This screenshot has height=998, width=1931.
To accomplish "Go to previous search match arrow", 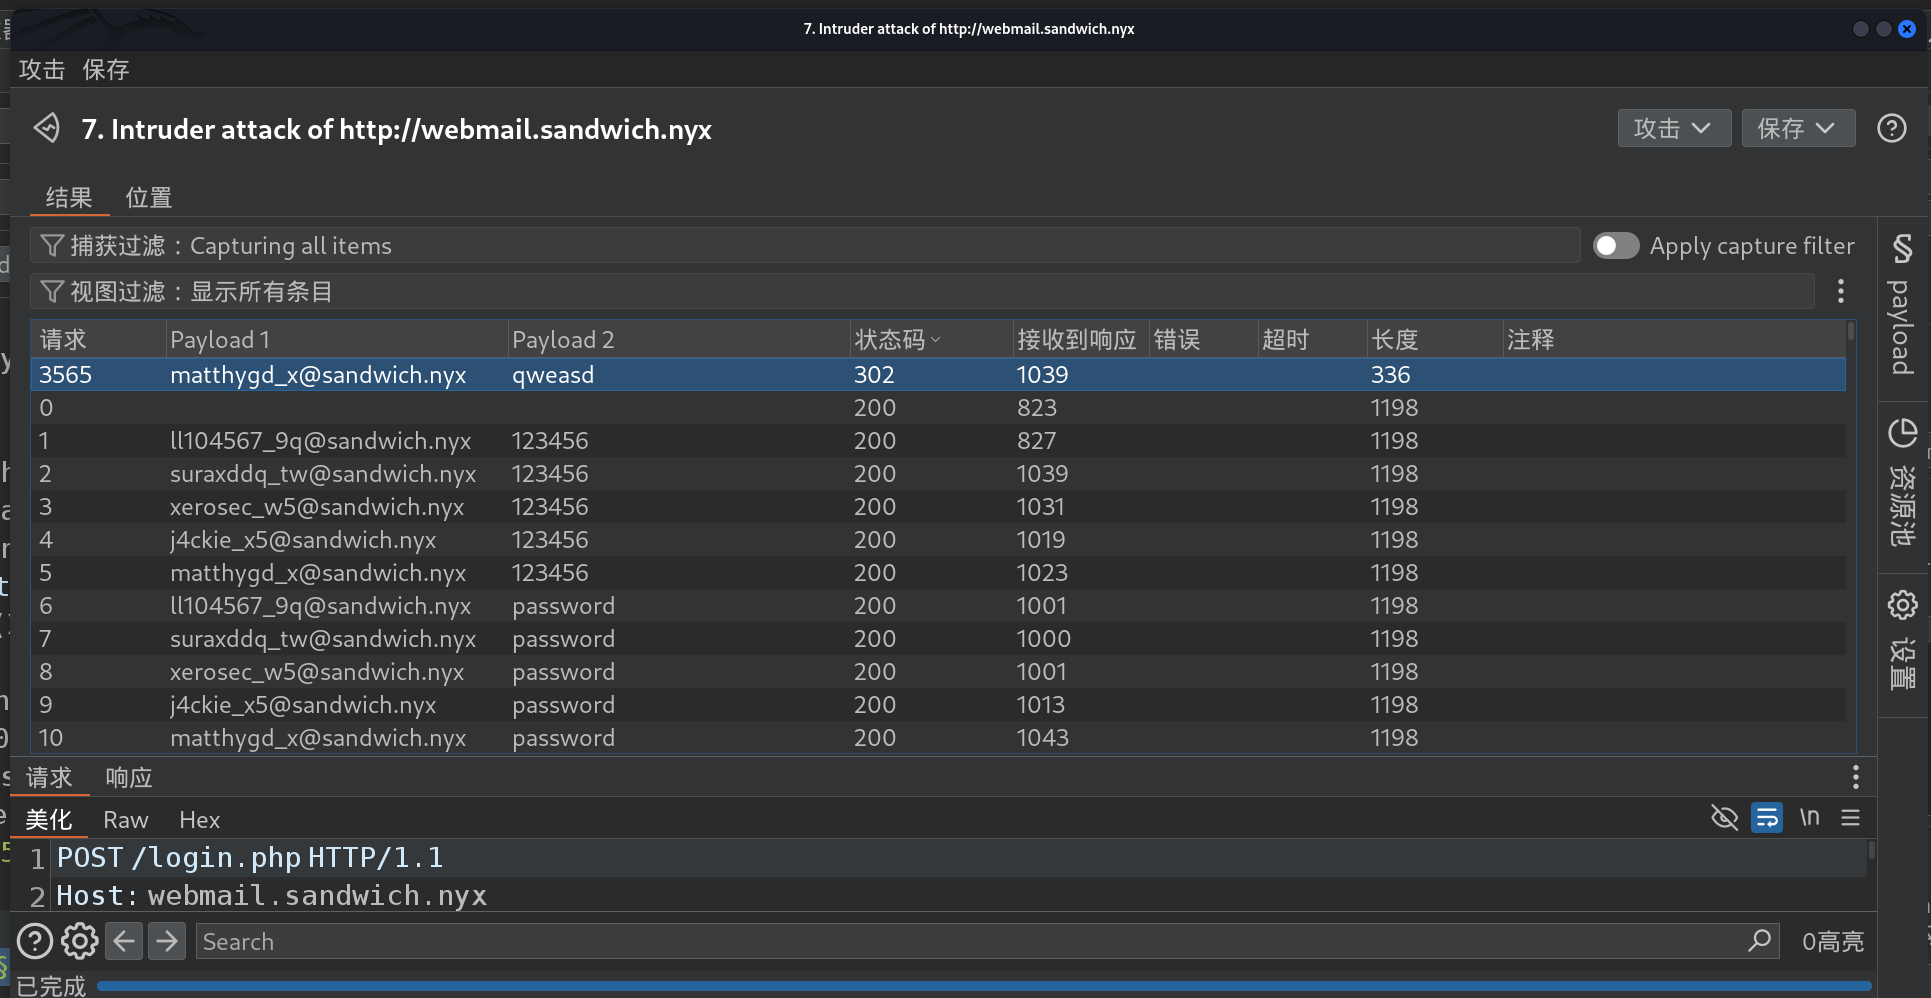I will [124, 941].
